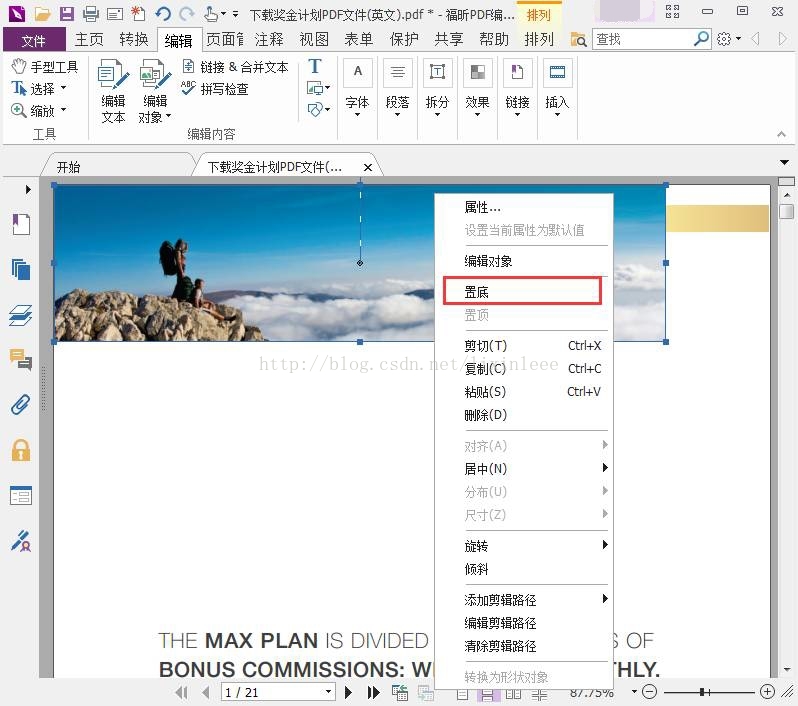
Task: Open bookmarks panel in left sidebar
Action: tap(21, 224)
